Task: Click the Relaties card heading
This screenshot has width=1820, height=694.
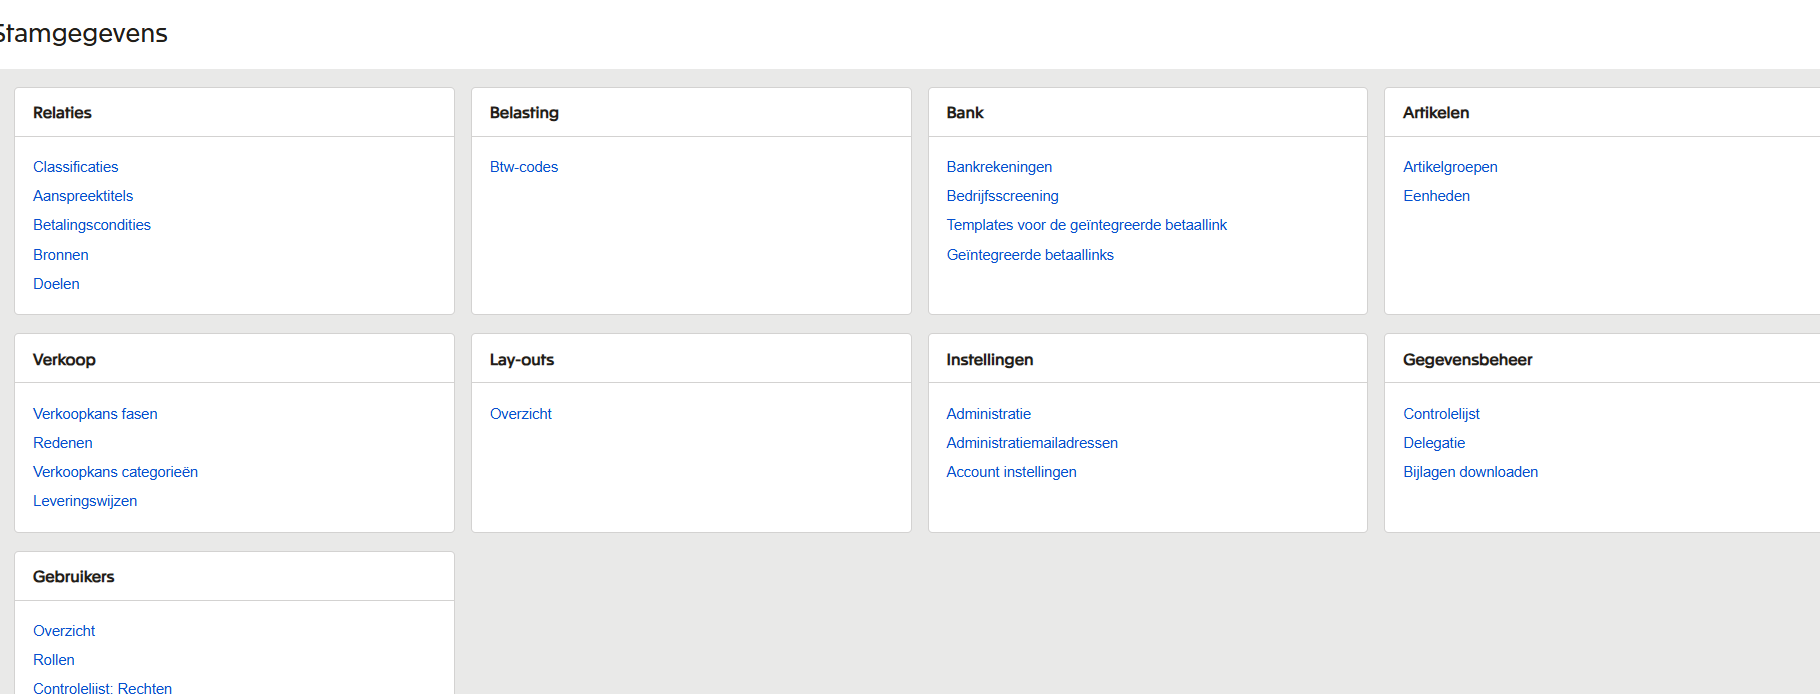Action: point(62,113)
